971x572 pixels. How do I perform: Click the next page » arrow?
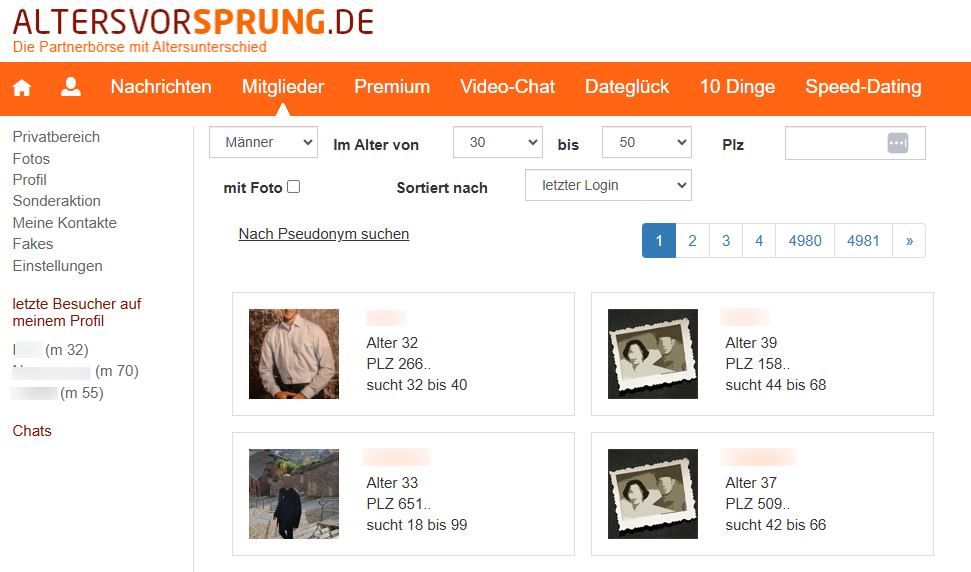click(909, 241)
